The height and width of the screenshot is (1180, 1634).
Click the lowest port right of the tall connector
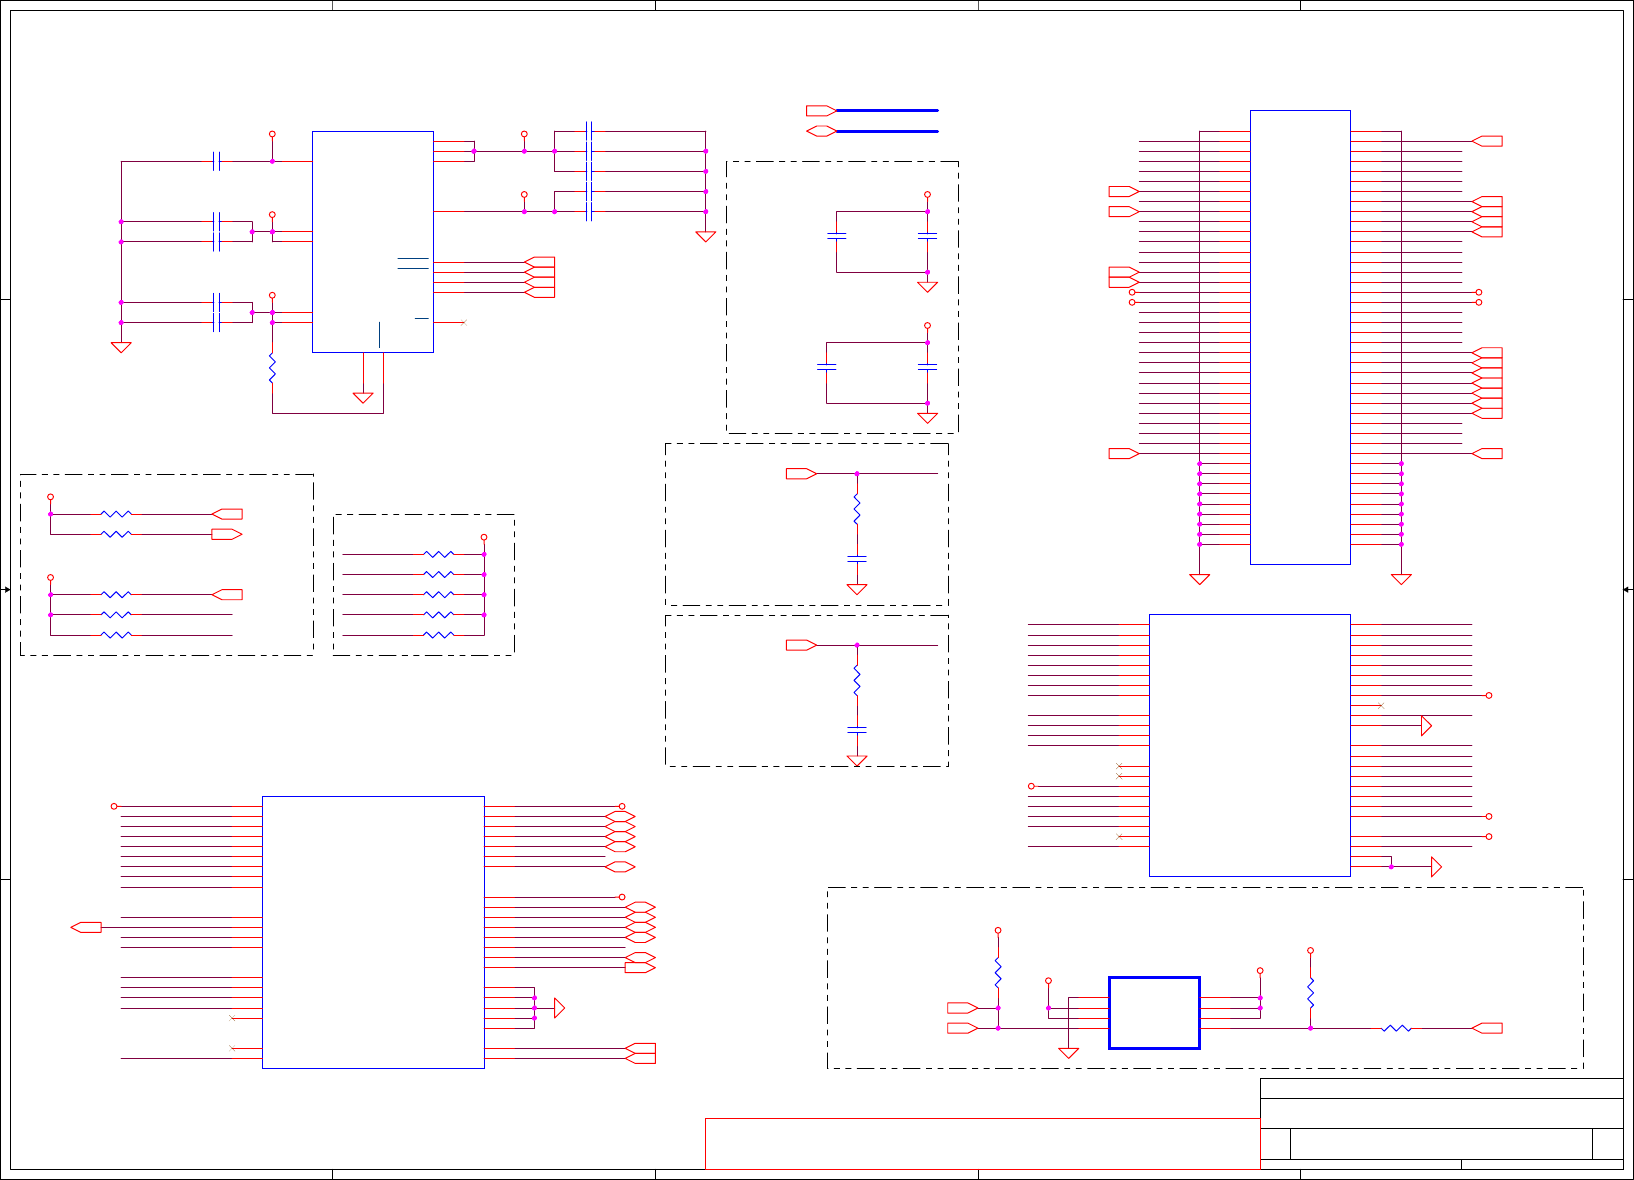pos(1487,453)
